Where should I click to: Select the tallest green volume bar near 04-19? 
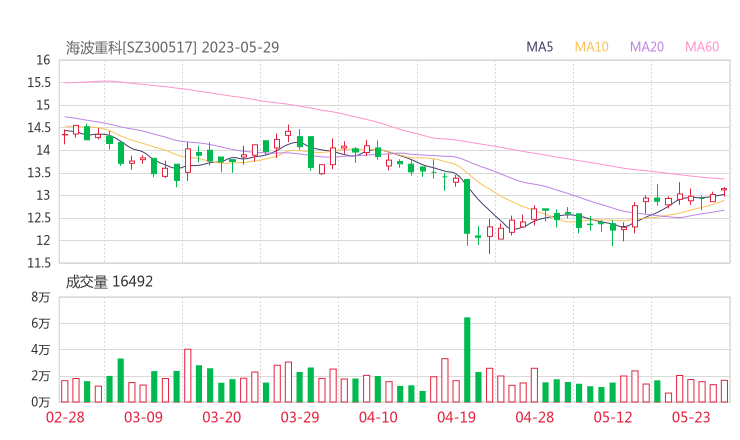[467, 360]
